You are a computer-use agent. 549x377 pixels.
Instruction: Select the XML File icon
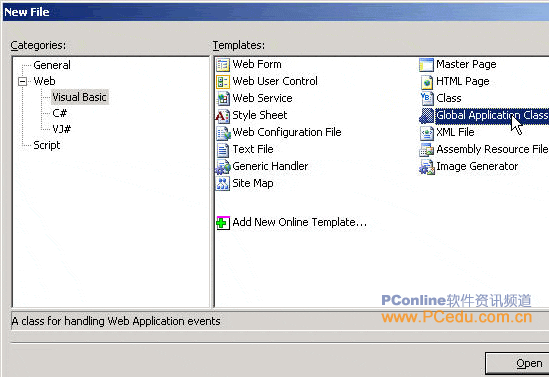tap(426, 133)
